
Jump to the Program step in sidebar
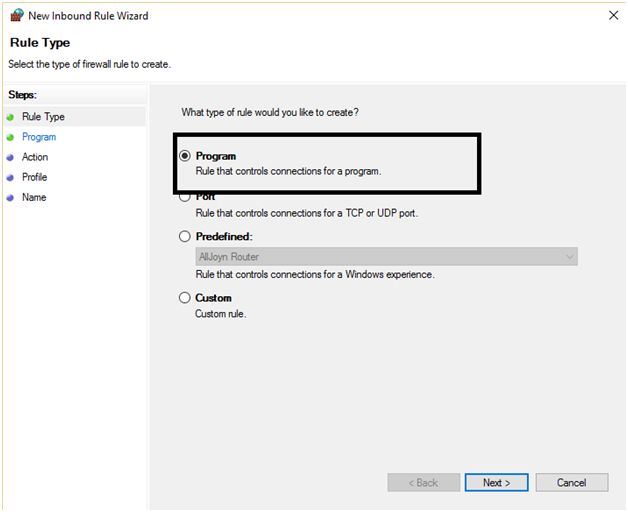coord(39,137)
